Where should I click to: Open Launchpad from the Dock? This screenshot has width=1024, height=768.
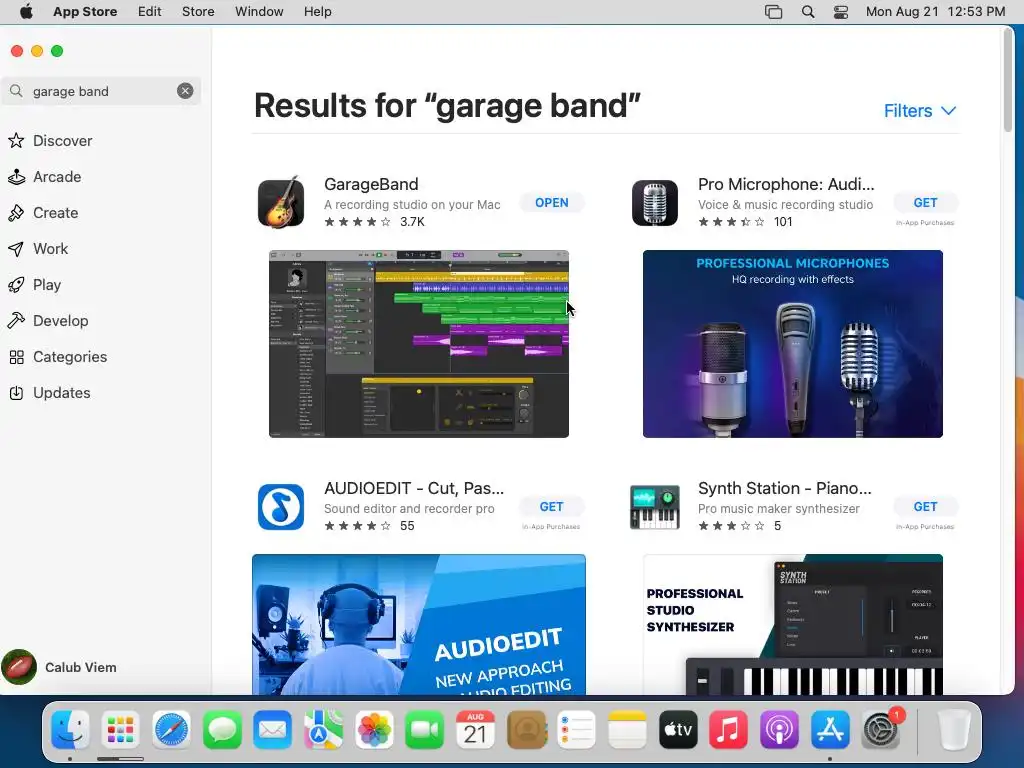pos(121,729)
